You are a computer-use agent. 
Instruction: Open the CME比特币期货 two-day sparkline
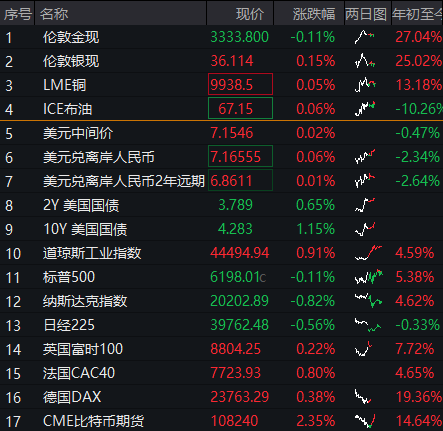tap(365, 421)
